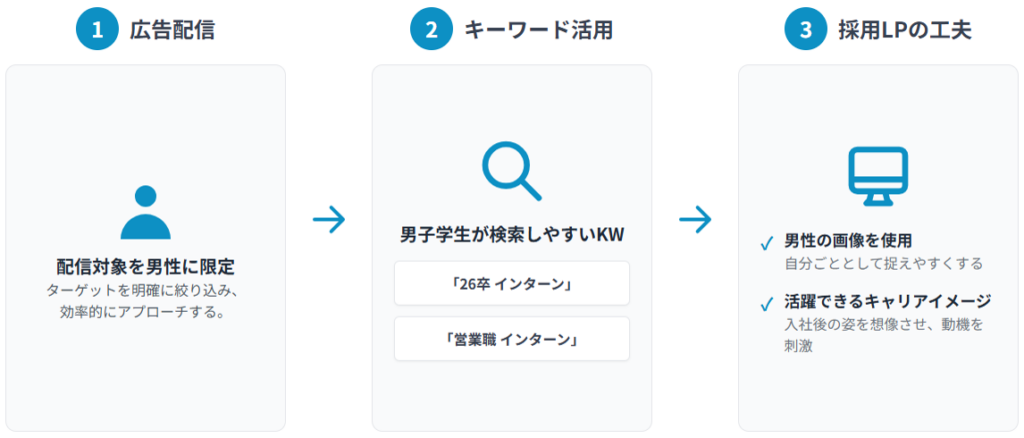Click the arrow between steps 2 and 3
Viewport: 1024px width, 438px height.
(695, 220)
